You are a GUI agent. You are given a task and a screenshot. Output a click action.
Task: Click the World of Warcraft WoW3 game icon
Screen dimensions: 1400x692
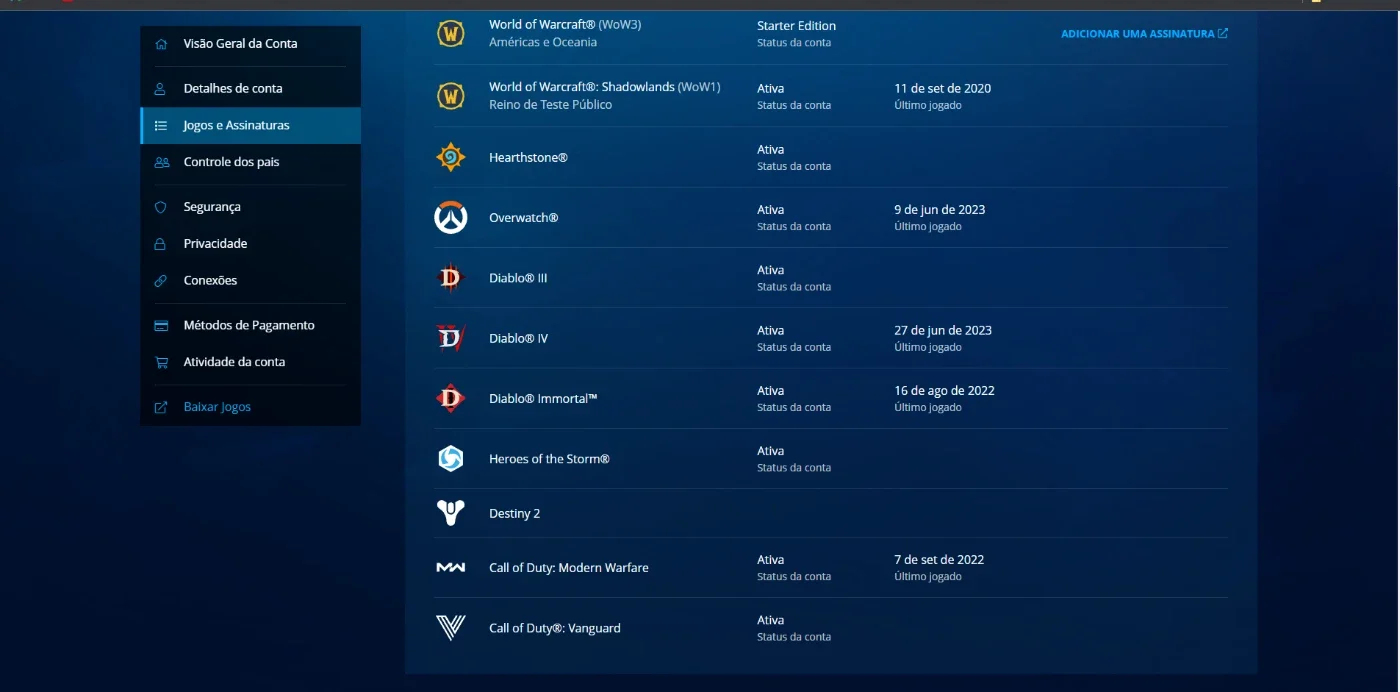point(451,34)
